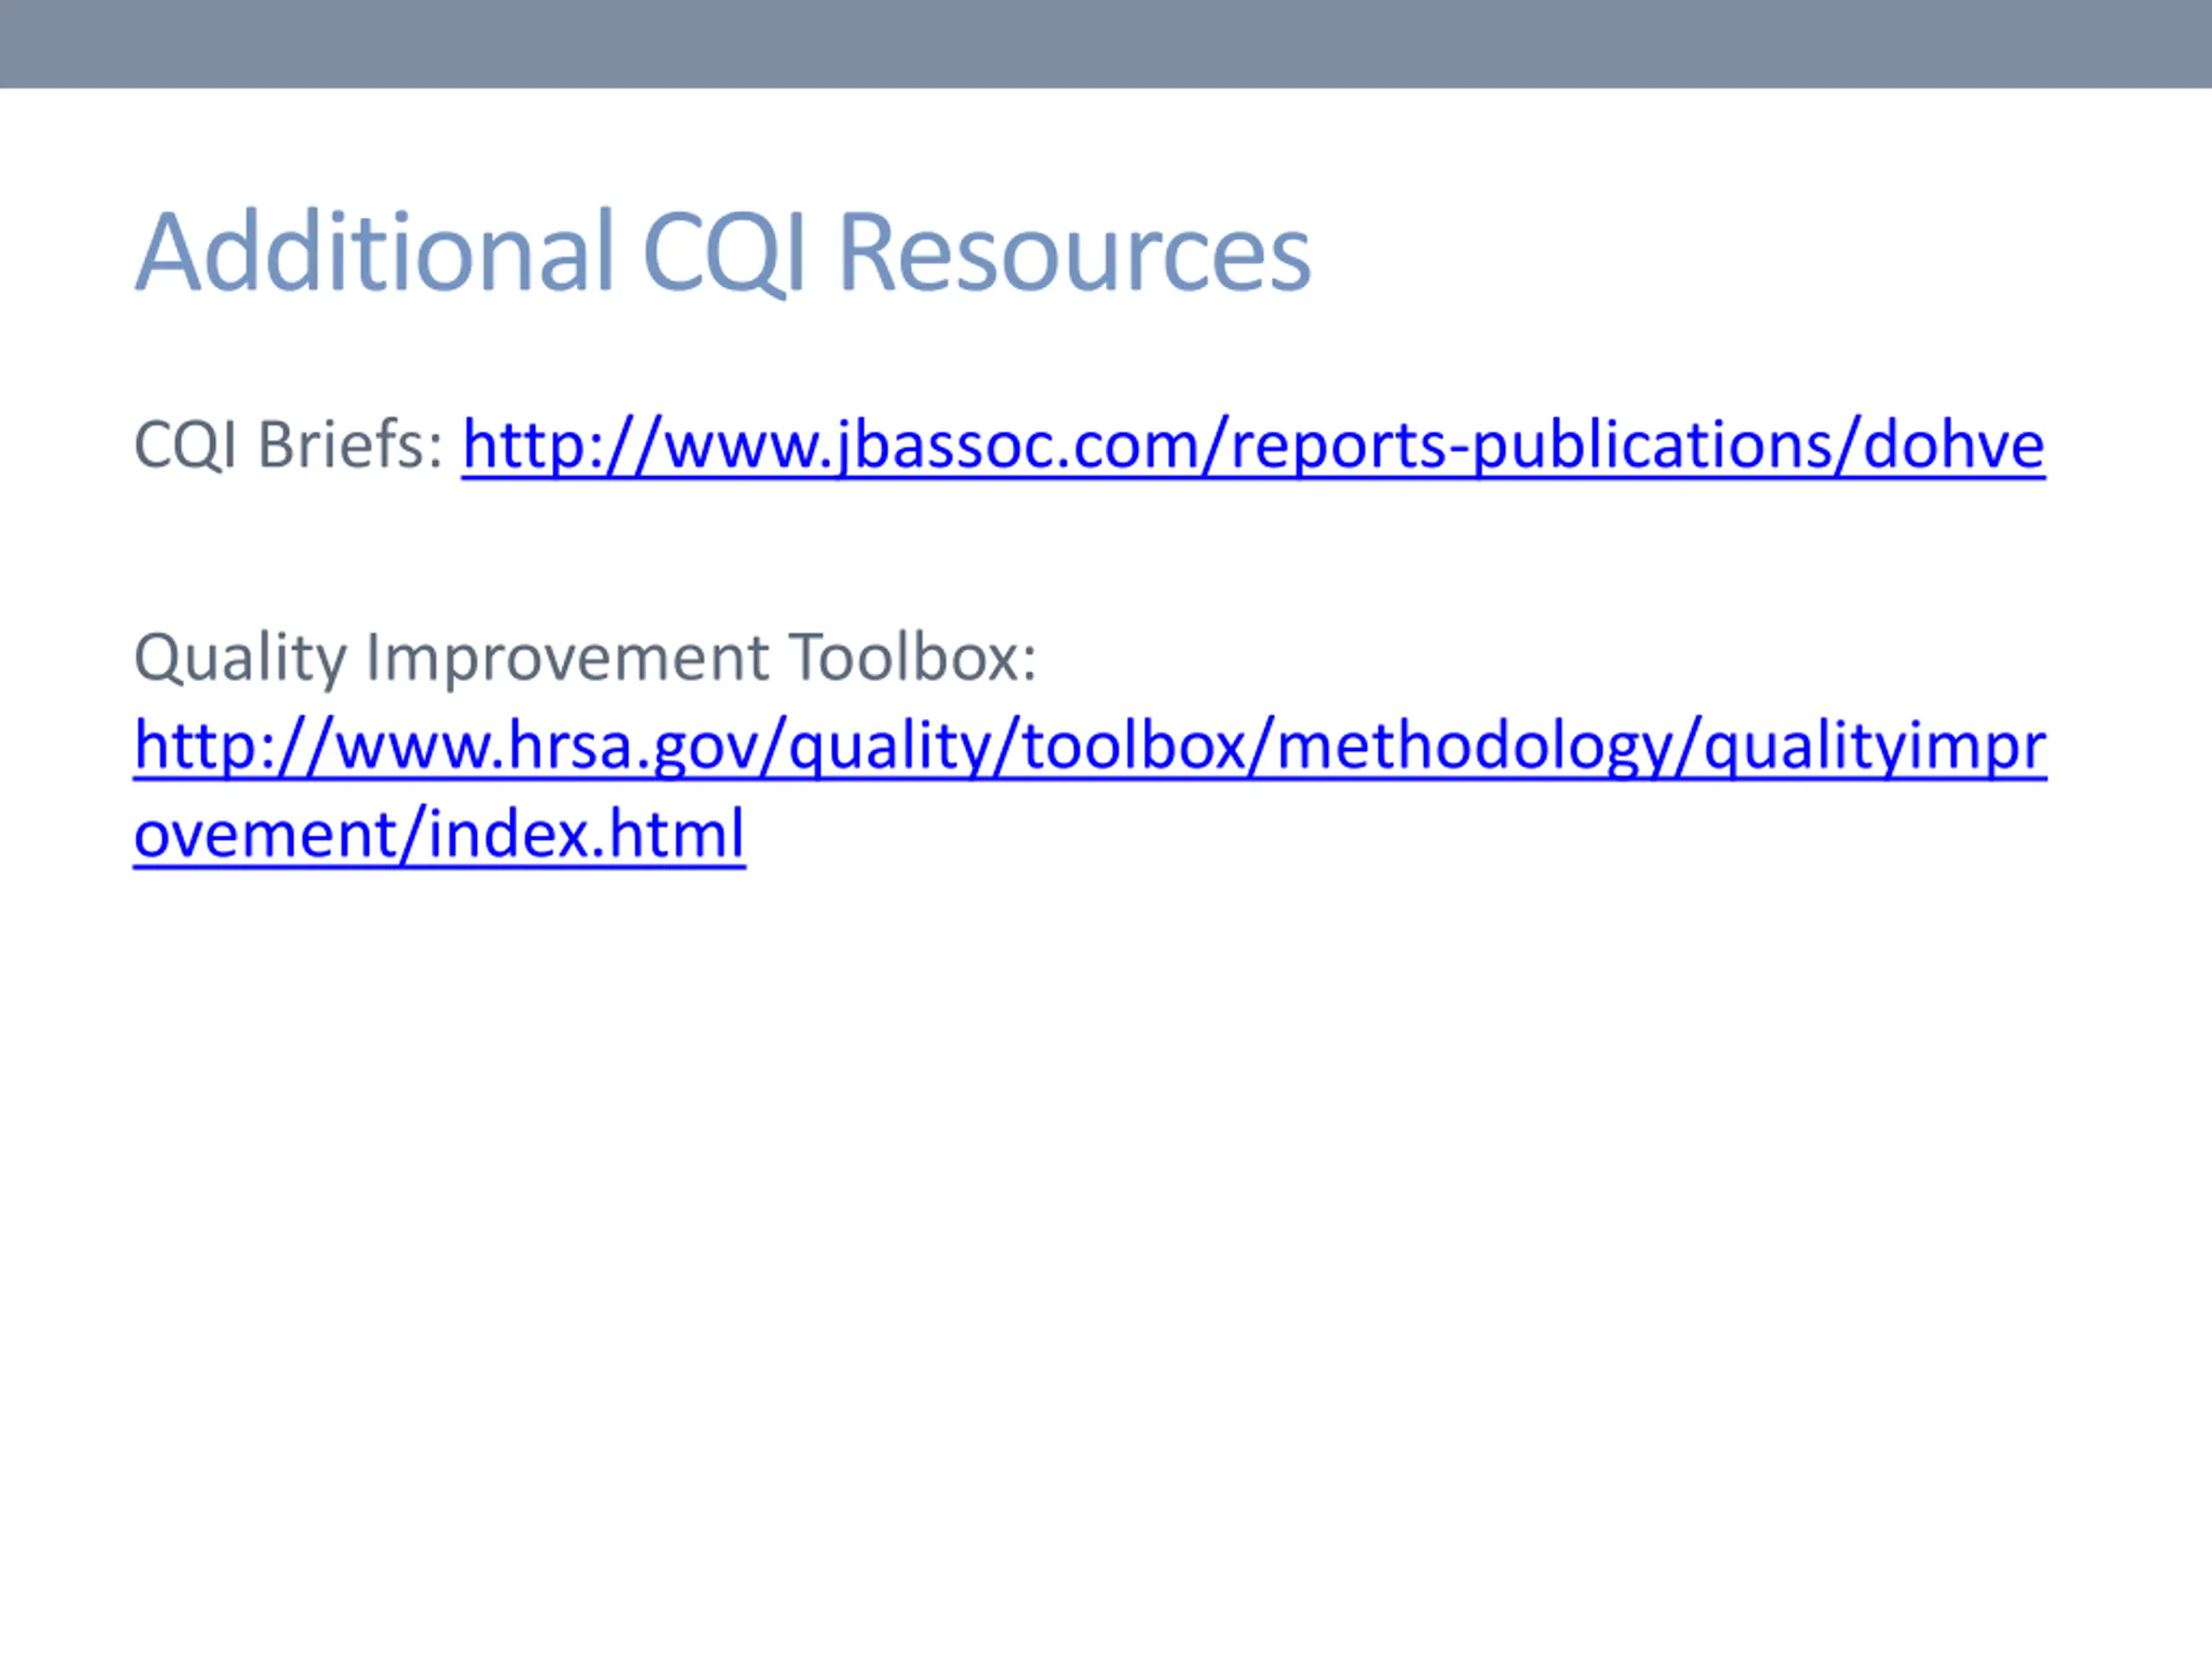
Task: Click the 'Quality Improvement Toolbox:' label text
Action: (585, 659)
